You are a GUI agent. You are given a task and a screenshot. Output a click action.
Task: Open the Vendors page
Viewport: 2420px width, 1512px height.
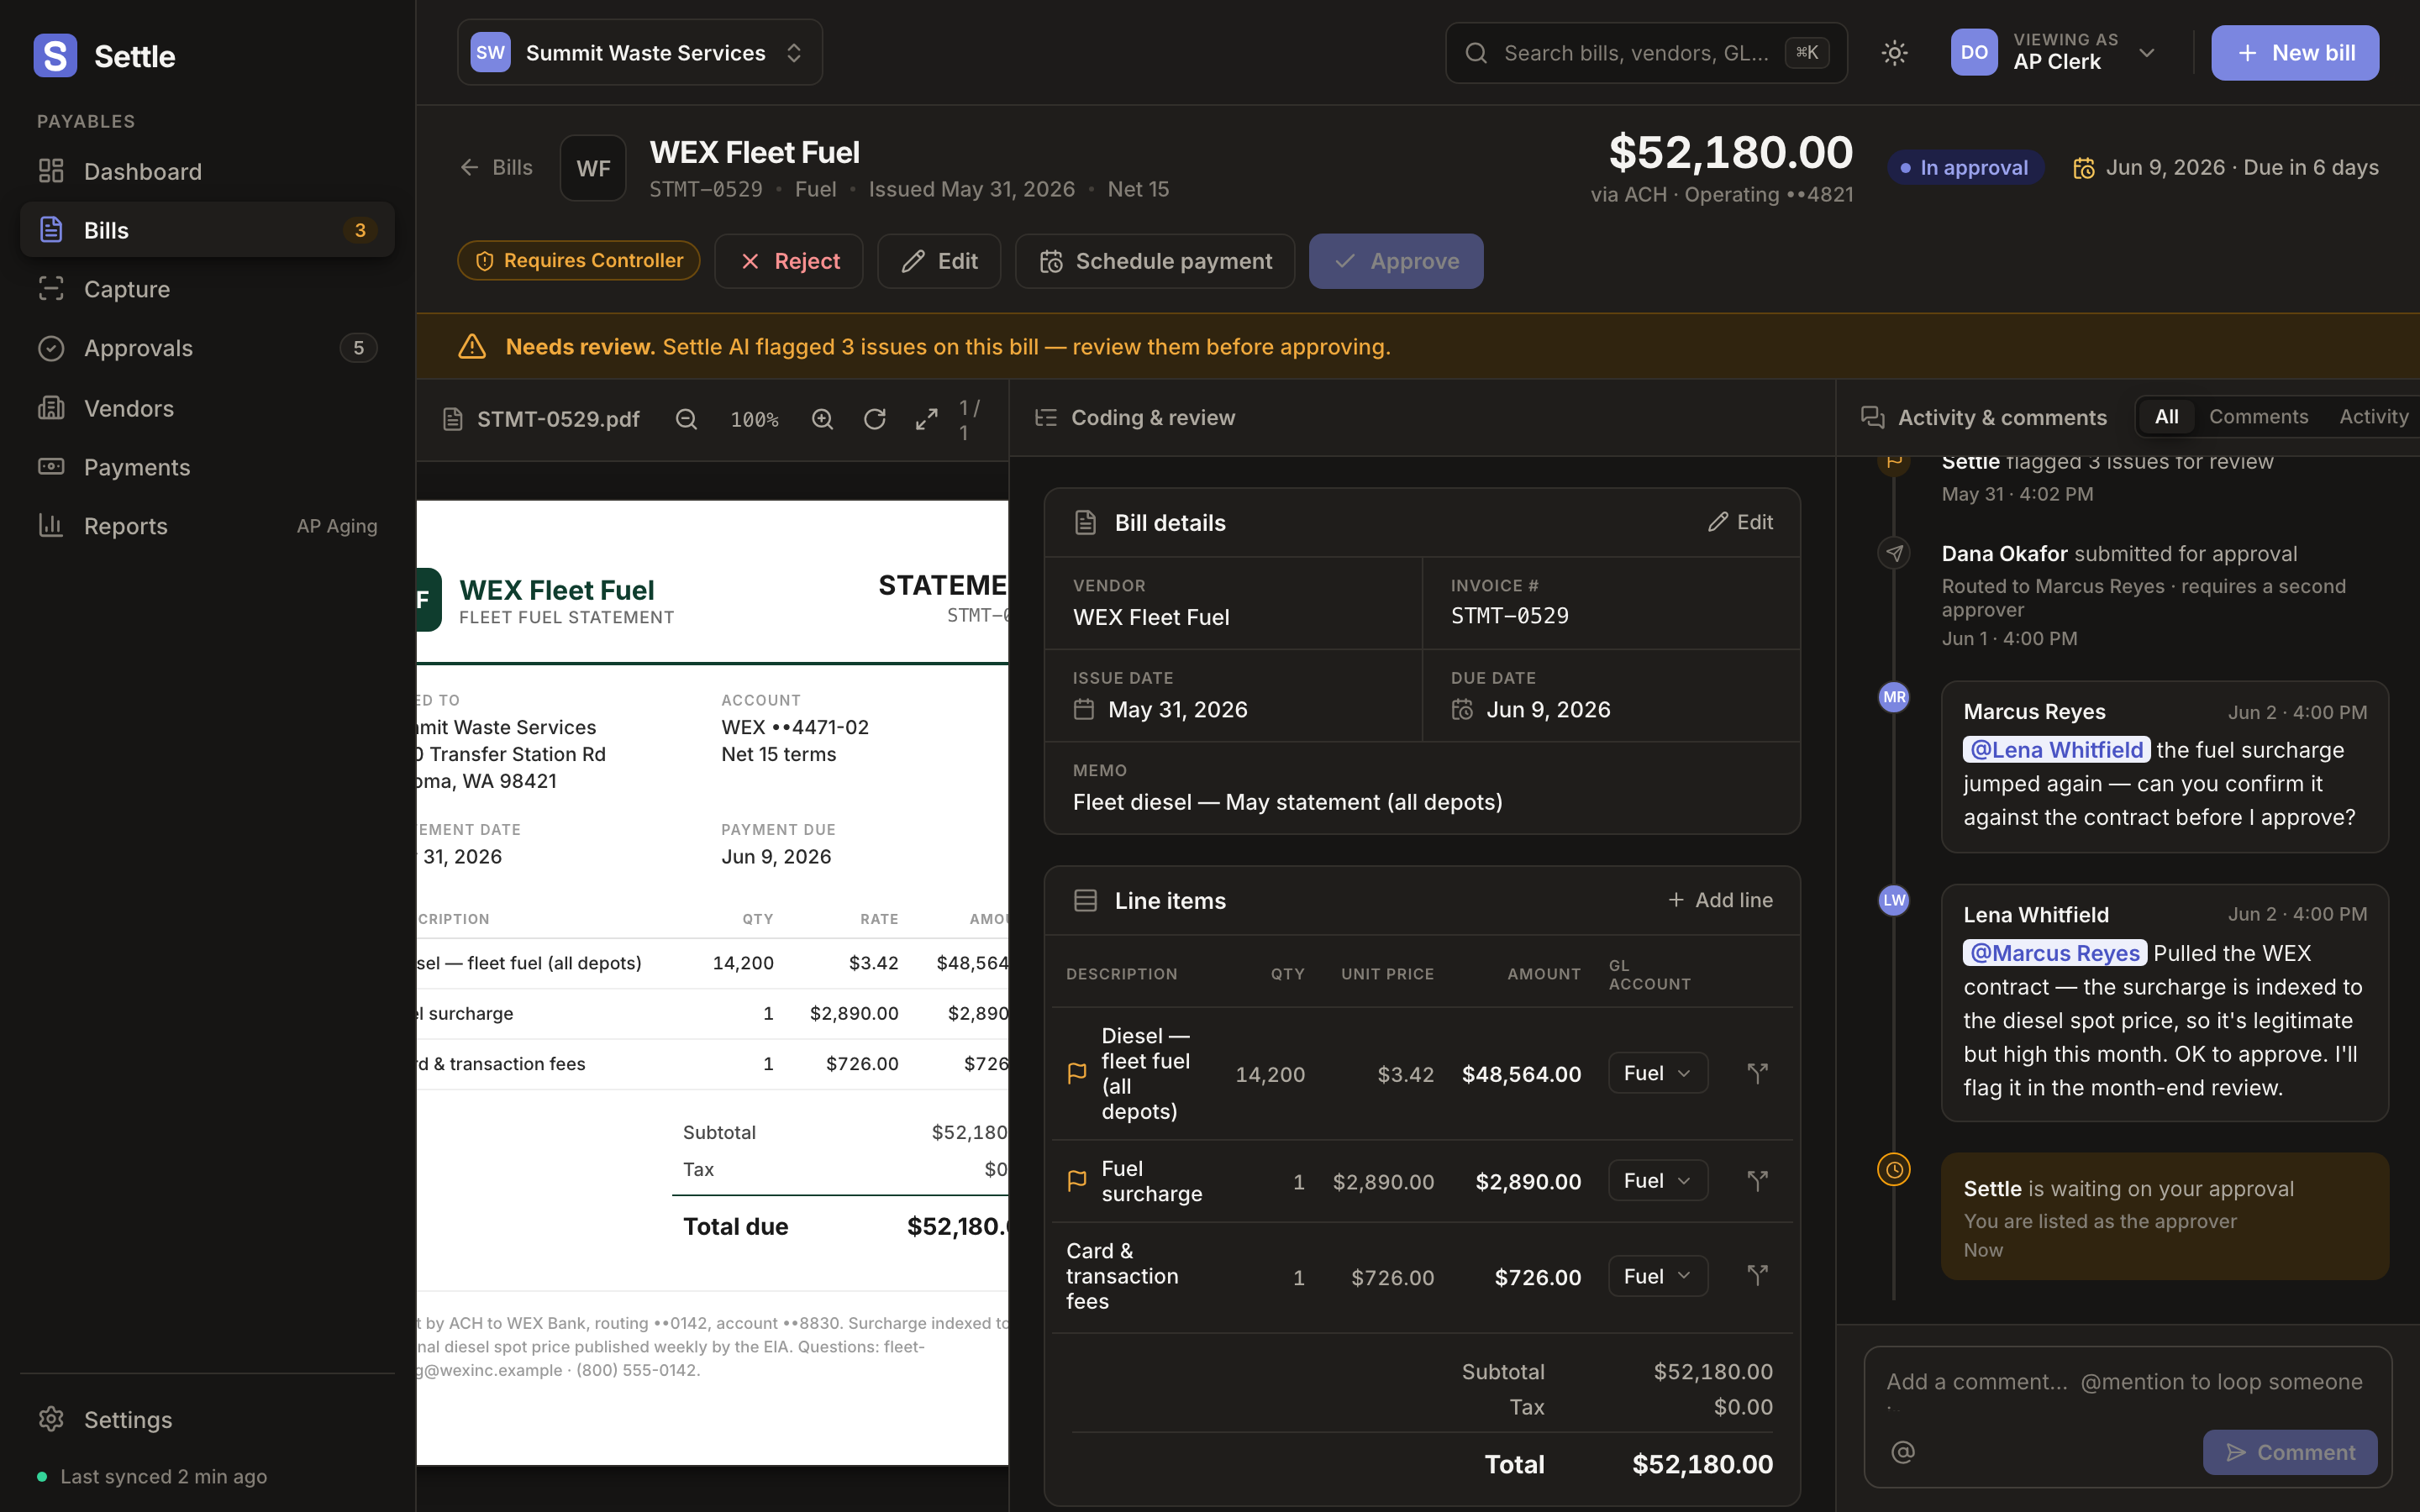[x=207, y=408]
